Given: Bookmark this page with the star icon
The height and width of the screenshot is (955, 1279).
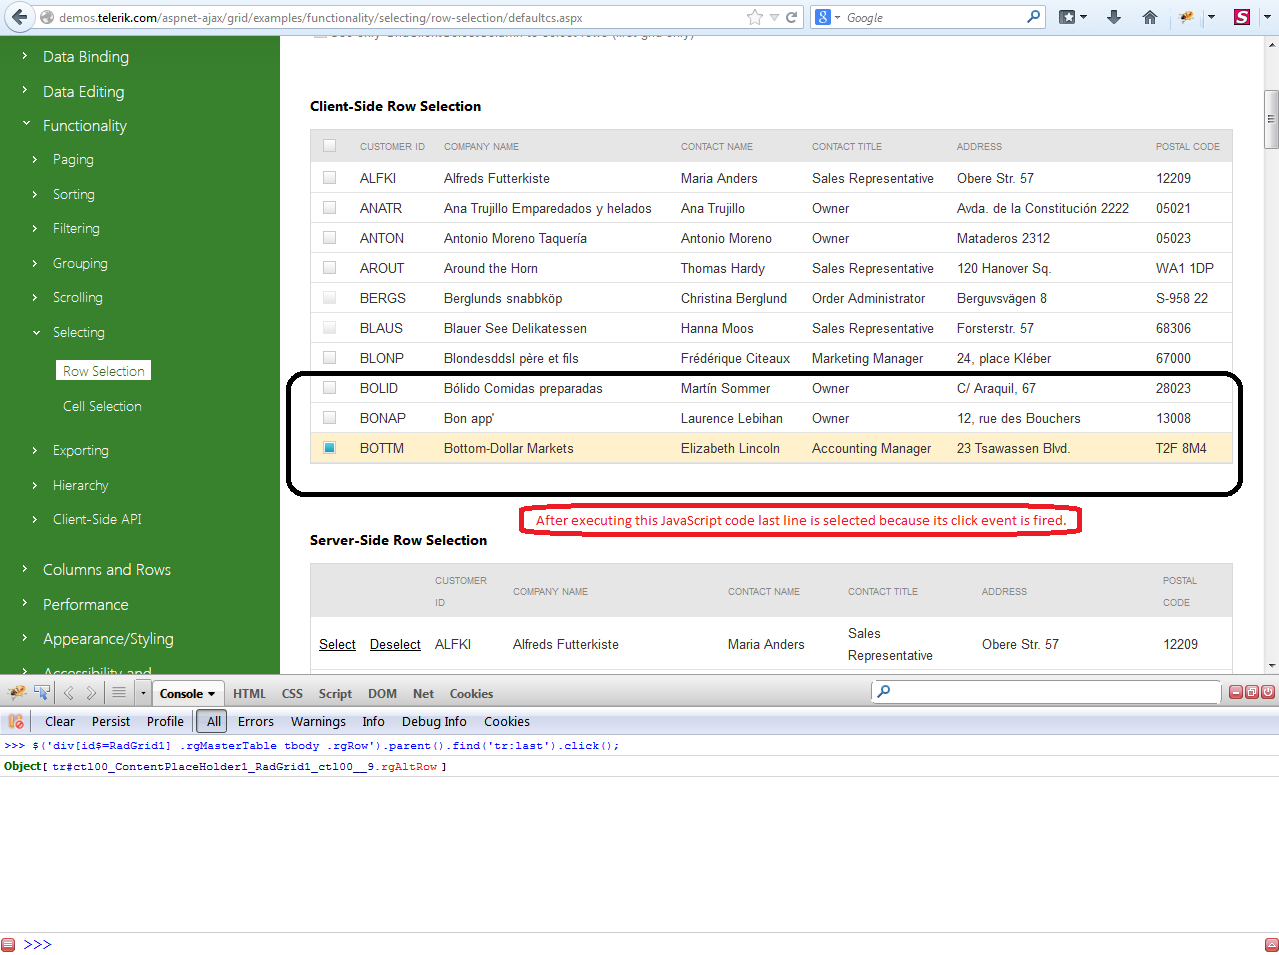Looking at the screenshot, I should click(755, 17).
